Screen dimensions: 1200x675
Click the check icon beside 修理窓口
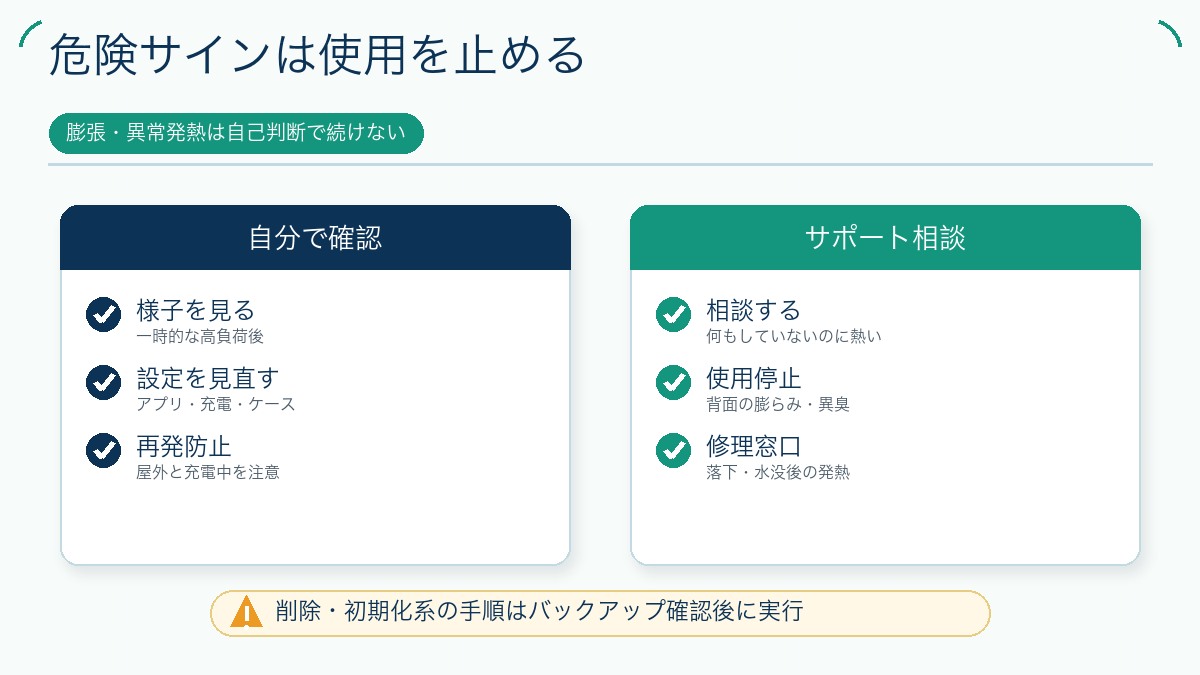tap(674, 450)
